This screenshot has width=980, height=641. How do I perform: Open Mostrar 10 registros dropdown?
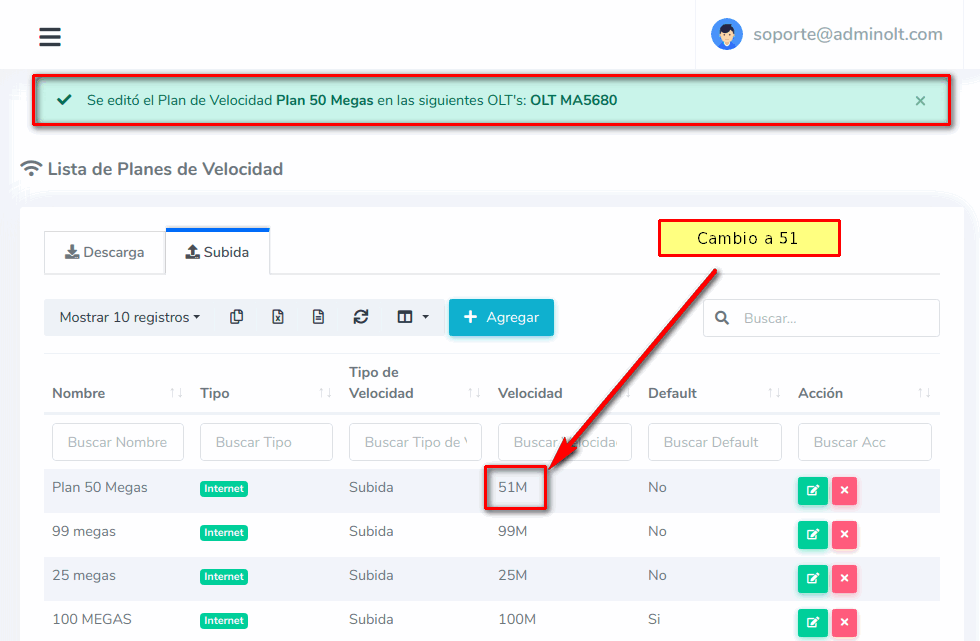(129, 317)
